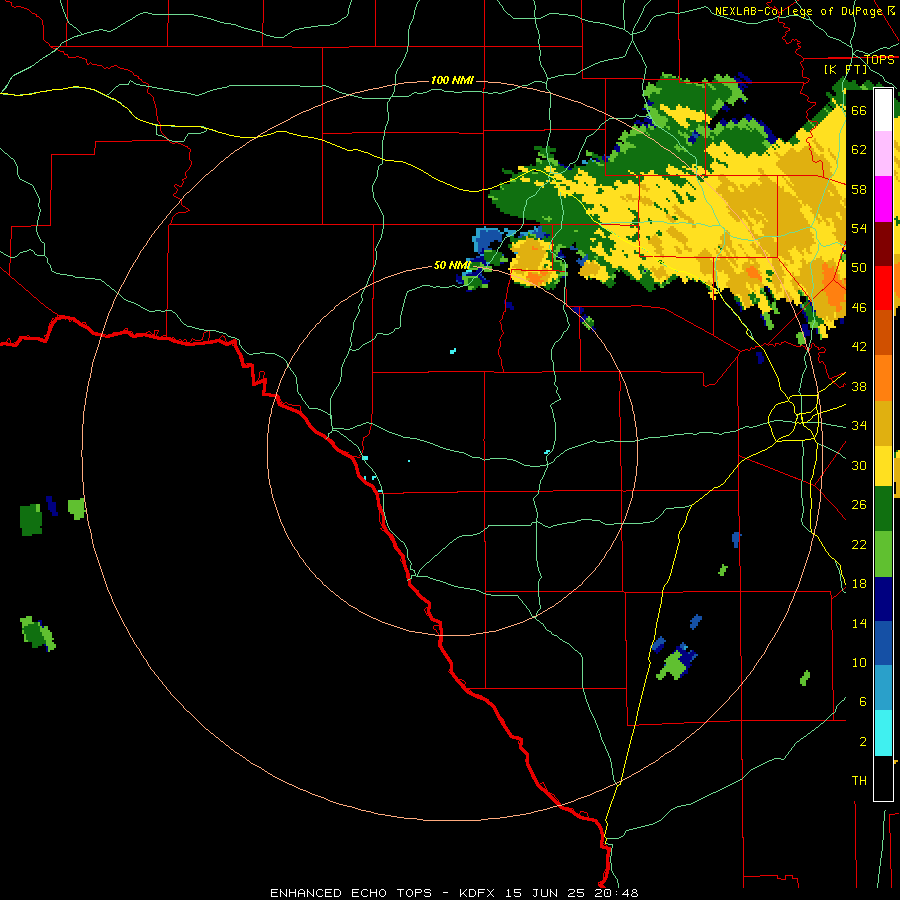
Task: Click the 30 legend value
Action: tap(859, 465)
